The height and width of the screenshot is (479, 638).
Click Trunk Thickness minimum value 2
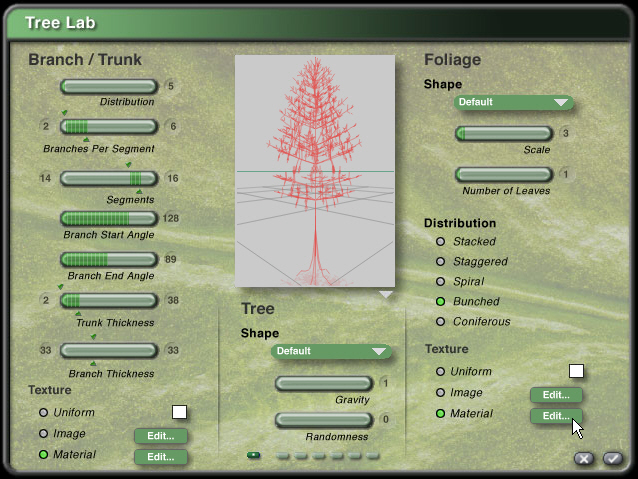tap(46, 301)
